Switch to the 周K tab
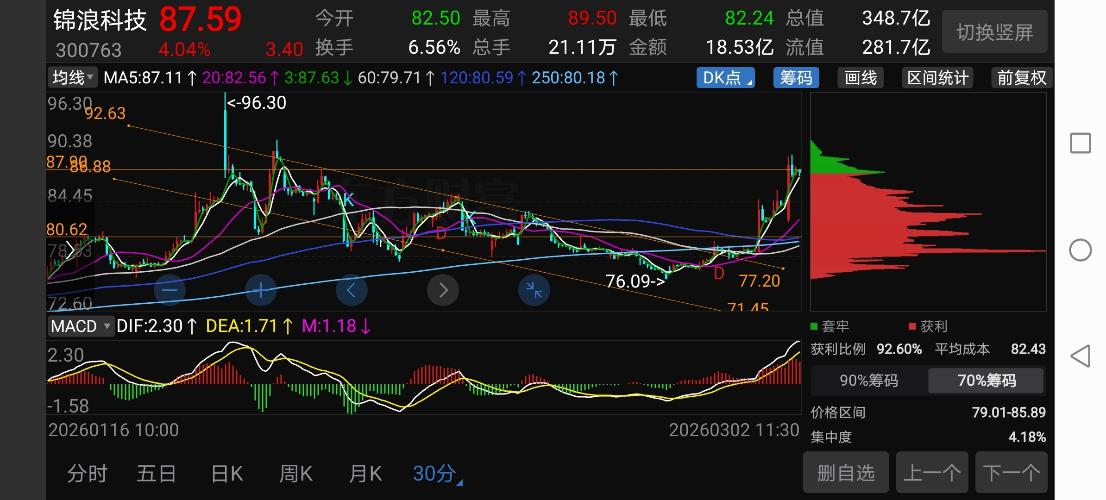 point(296,474)
